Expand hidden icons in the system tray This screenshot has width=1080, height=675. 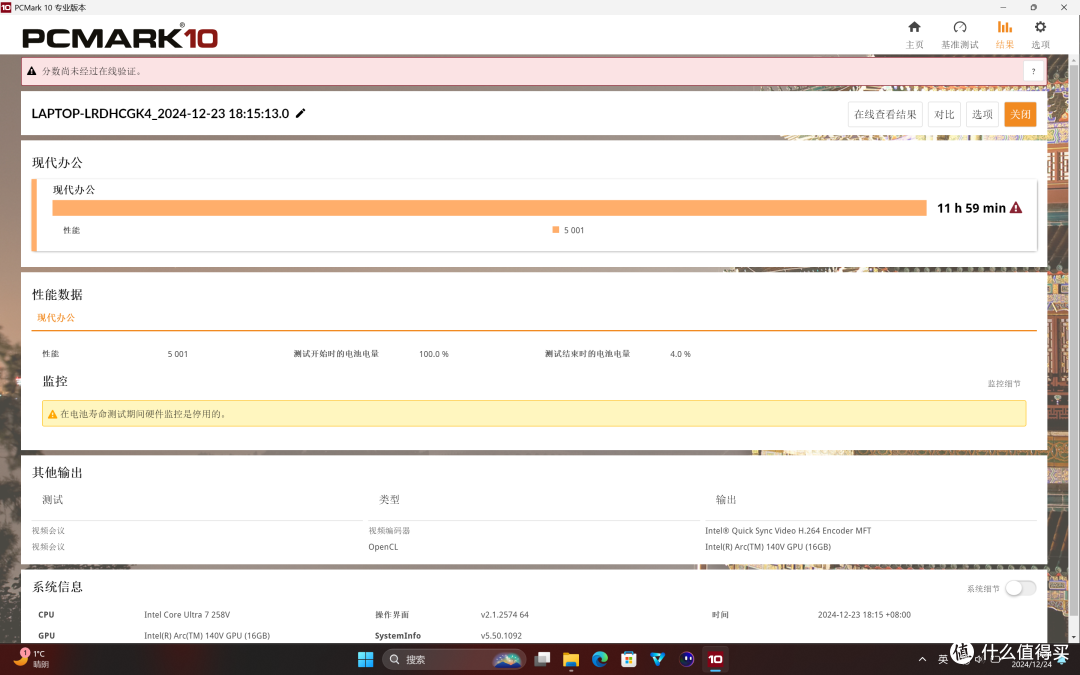(922, 659)
